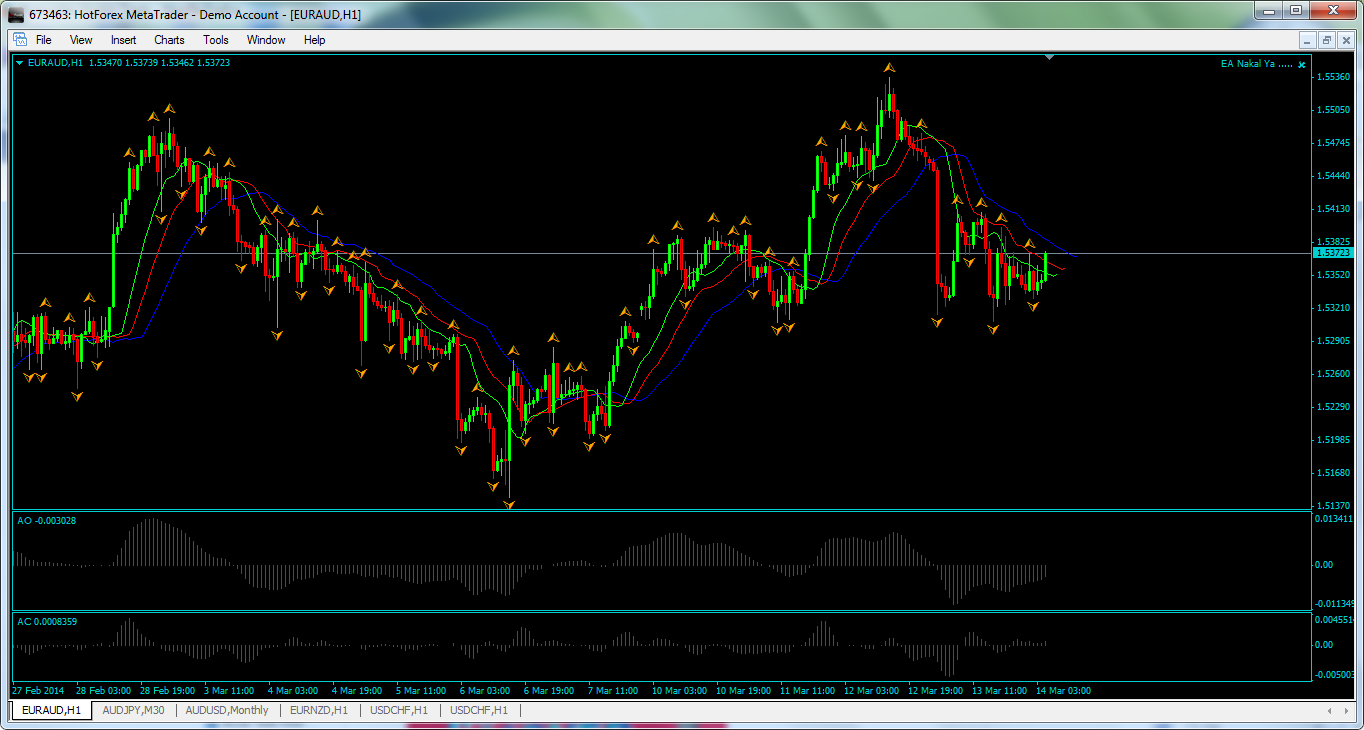Switch to the AUDUSD,Monthly chart tab
The height and width of the screenshot is (730, 1364).
pyautogui.click(x=227, y=710)
